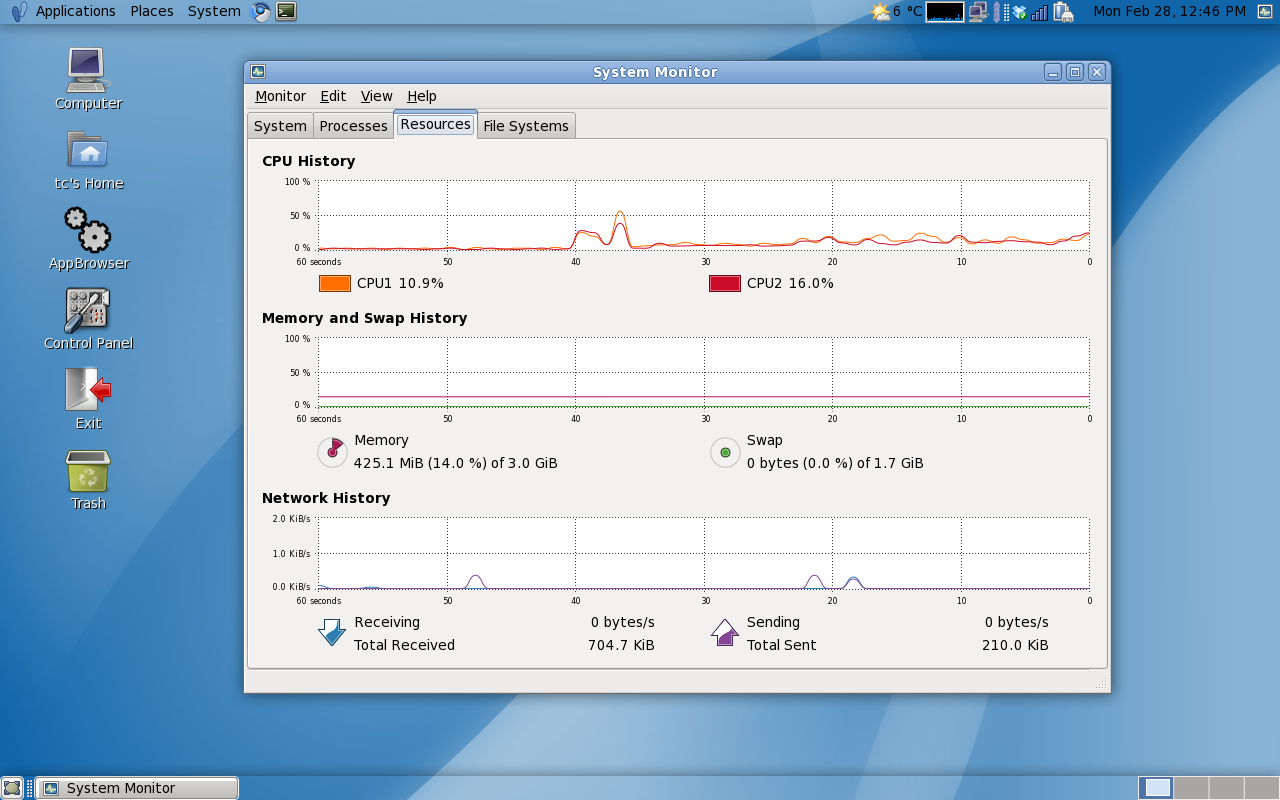Click the Dropbox tray icon
The width and height of the screenshot is (1280, 800).
tap(1019, 12)
